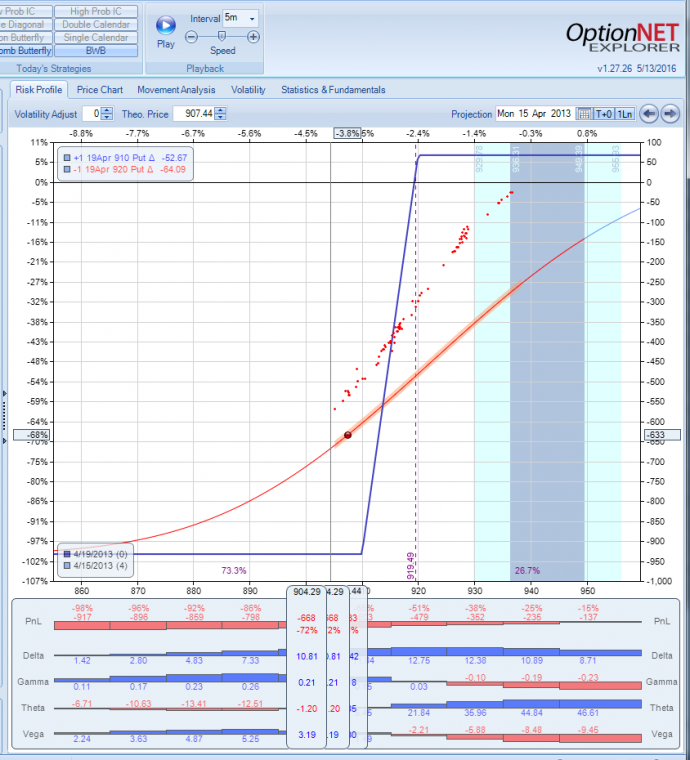Toggle the -1 19Apr 920 Put legend box

click(x=67, y=169)
